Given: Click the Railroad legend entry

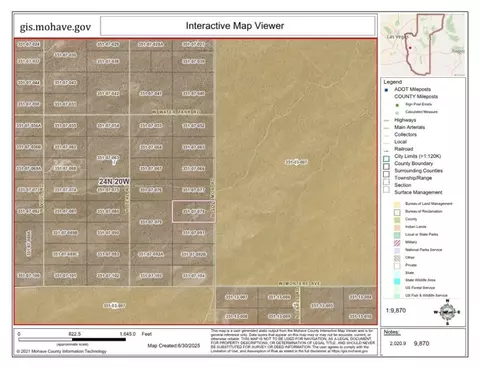Looking at the screenshot, I should point(404,149).
